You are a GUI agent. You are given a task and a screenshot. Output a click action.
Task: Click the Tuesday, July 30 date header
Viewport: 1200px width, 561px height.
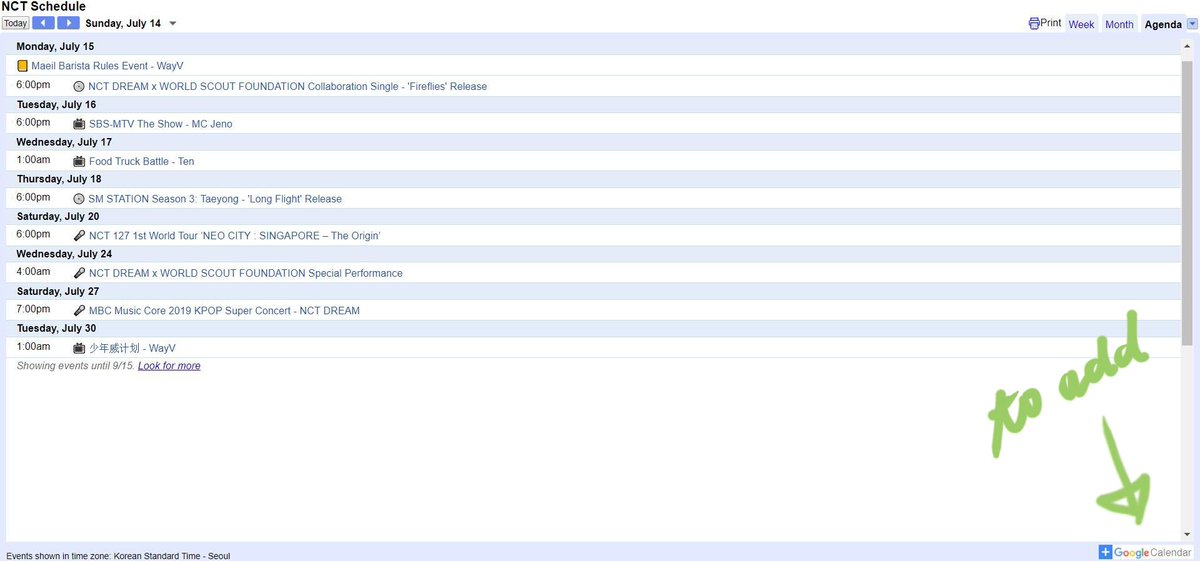pyautogui.click(x=56, y=328)
